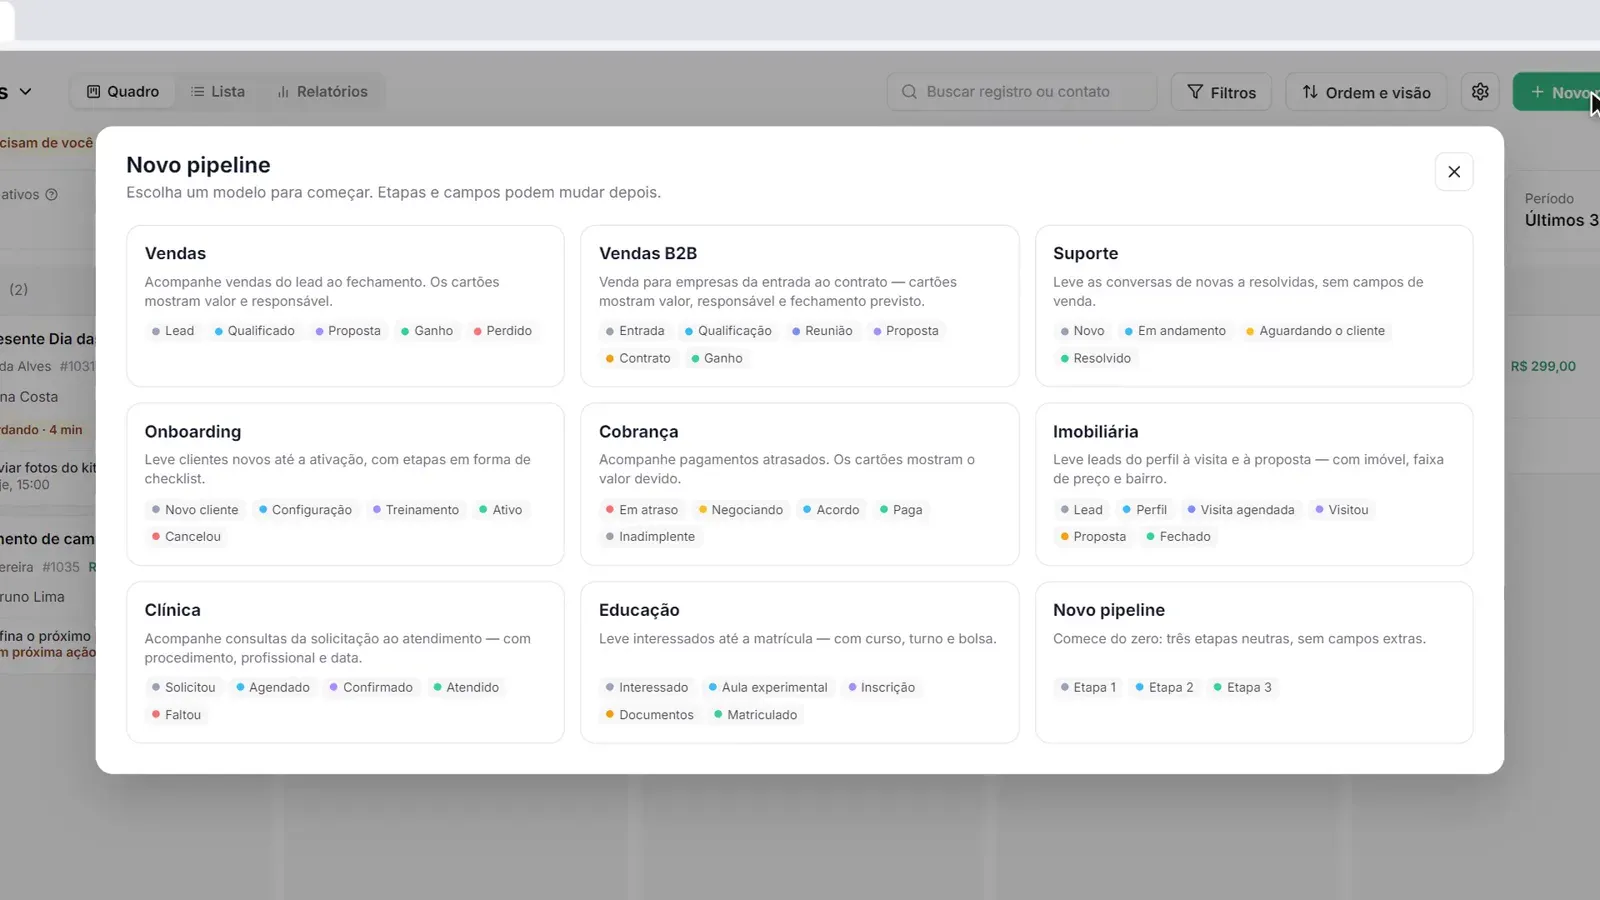1600x900 pixels.
Task: Click the Confirmado stage chip
Action: tap(371, 688)
